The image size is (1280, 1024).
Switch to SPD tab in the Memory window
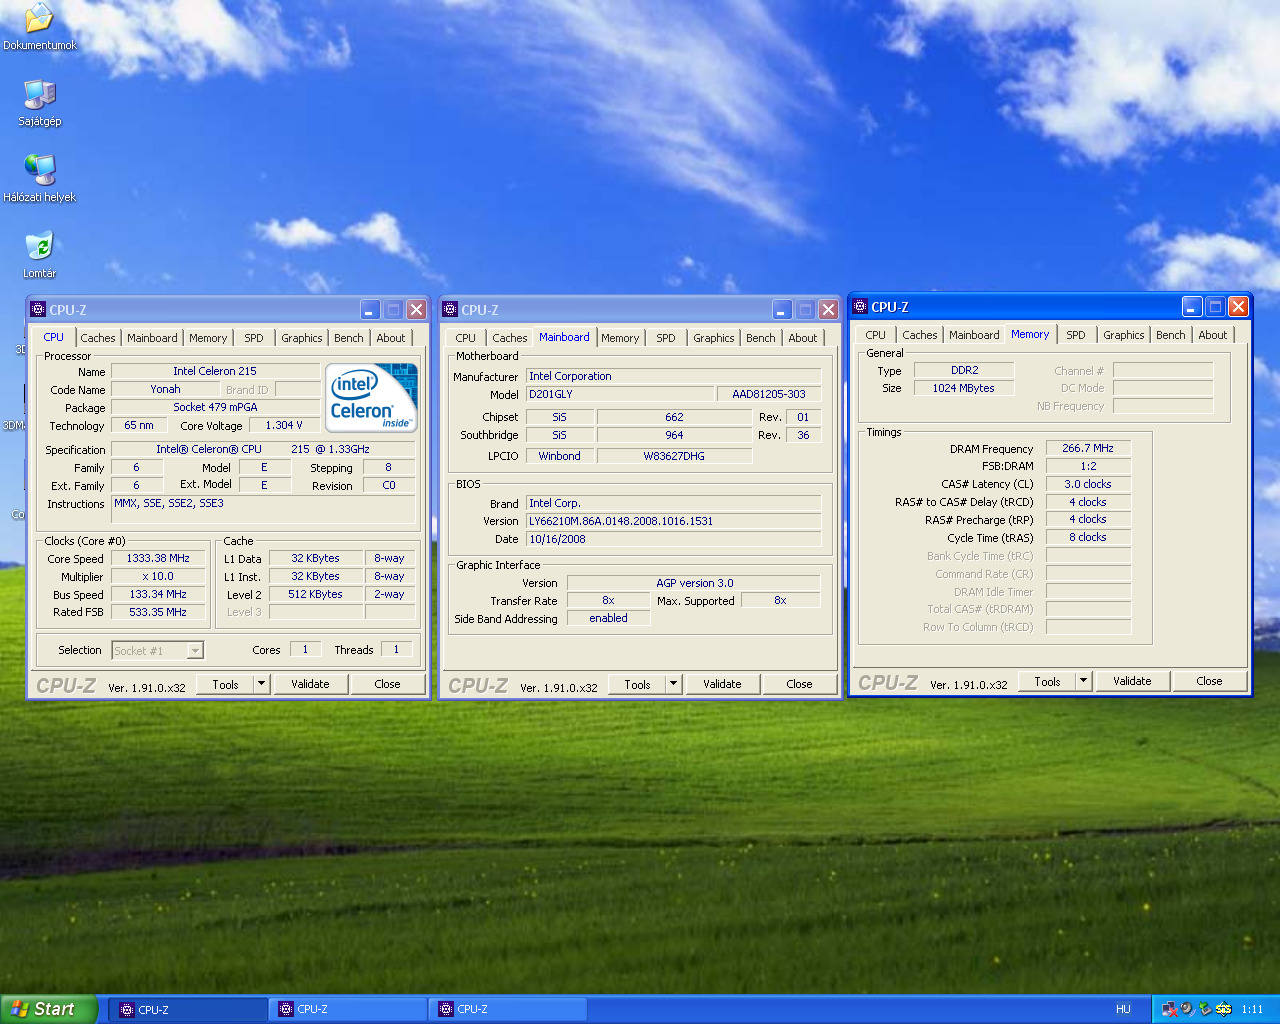[1076, 335]
